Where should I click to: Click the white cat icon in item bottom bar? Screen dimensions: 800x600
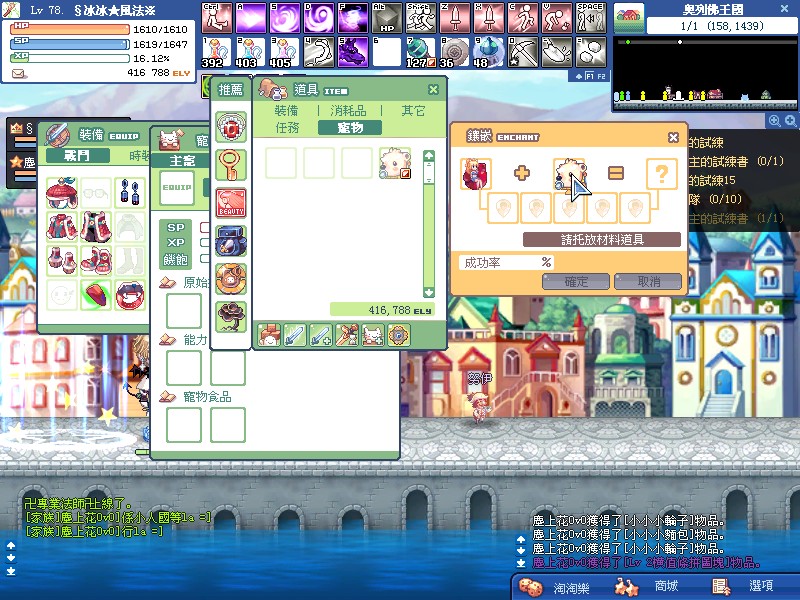373,335
